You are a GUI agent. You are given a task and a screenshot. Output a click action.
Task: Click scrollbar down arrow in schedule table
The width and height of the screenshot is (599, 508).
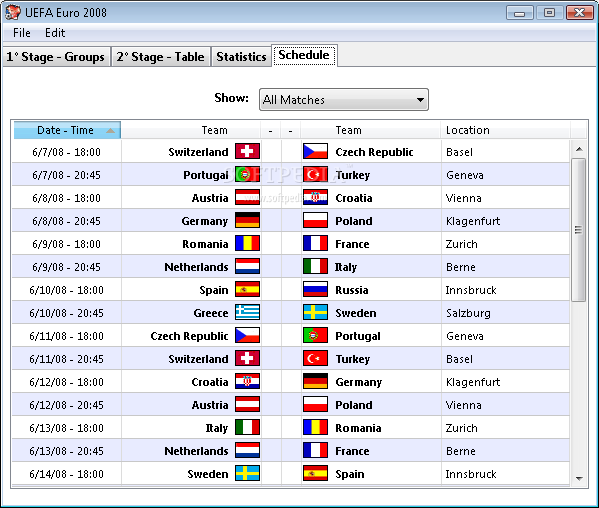(x=579, y=478)
